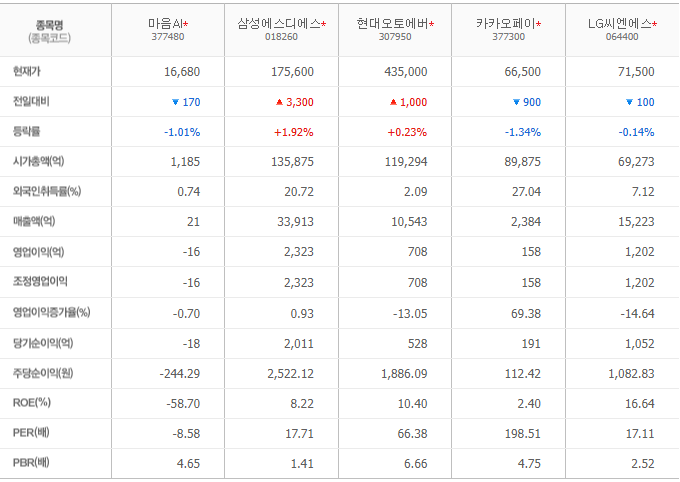Click the 매출액(억) row label
This screenshot has height=482, width=680.
pyautogui.click(x=34, y=221)
